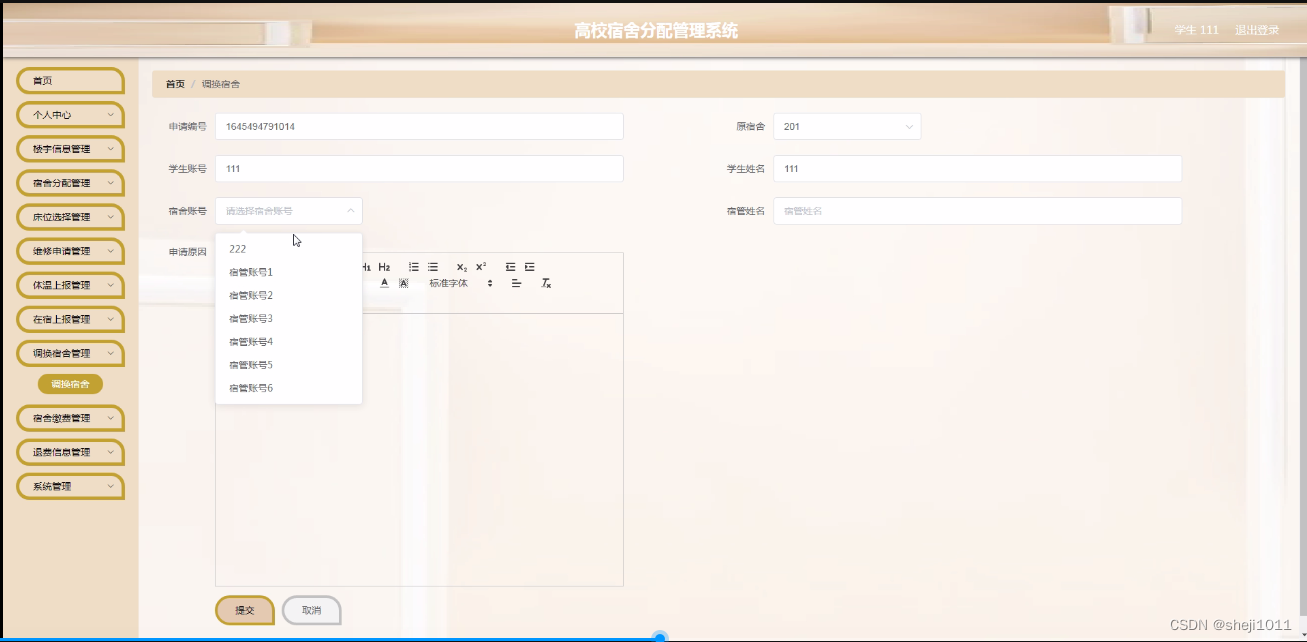1307x642 pixels.
Task: Open the 个人中心 menu
Action: coord(69,115)
